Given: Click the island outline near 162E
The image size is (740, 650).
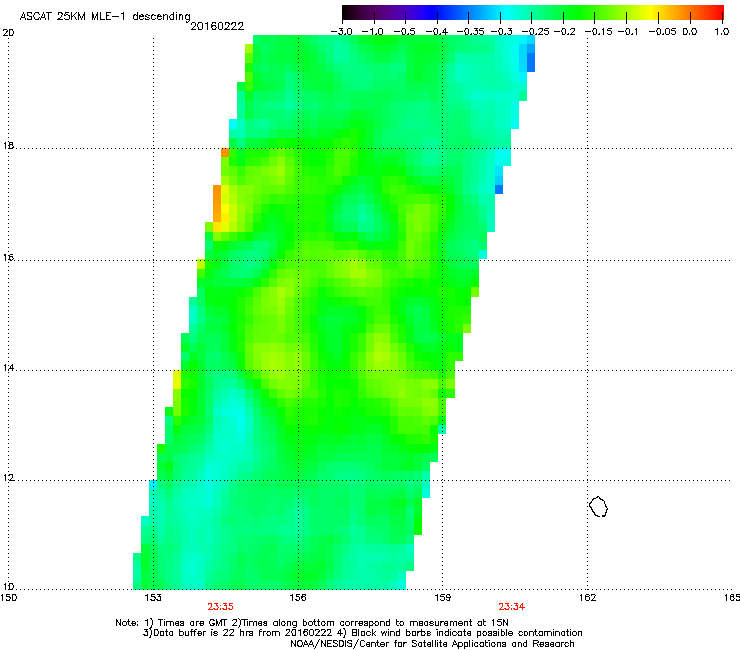Looking at the screenshot, I should (598, 507).
